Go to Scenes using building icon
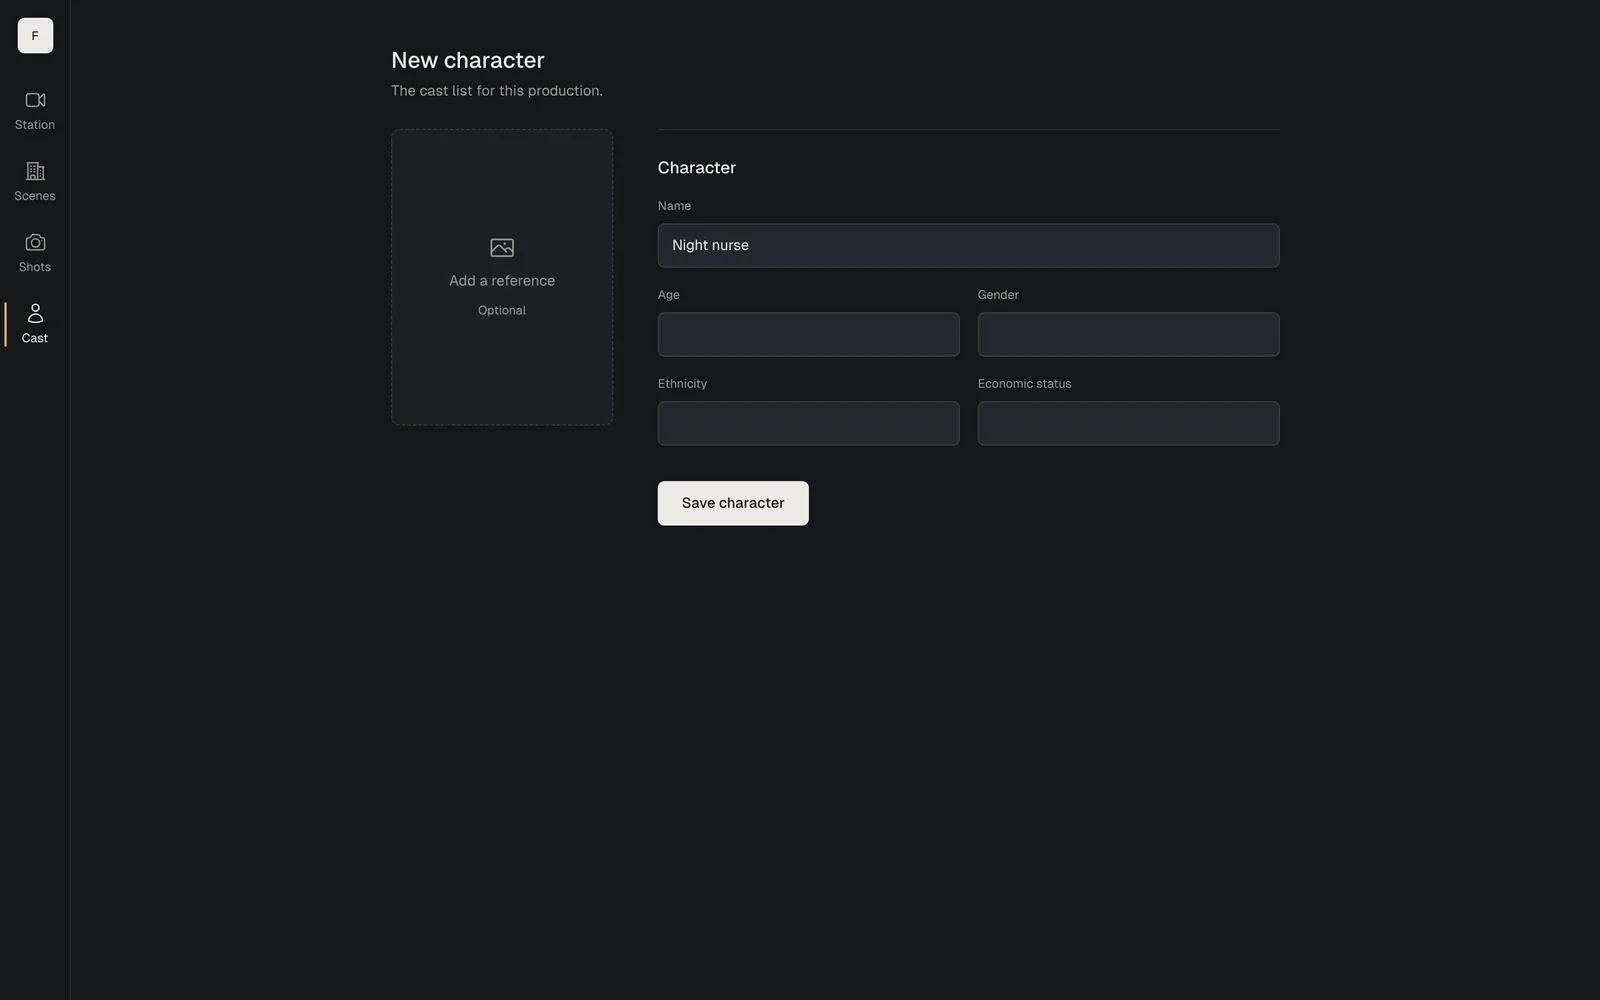This screenshot has width=1600, height=1000. 35,171
